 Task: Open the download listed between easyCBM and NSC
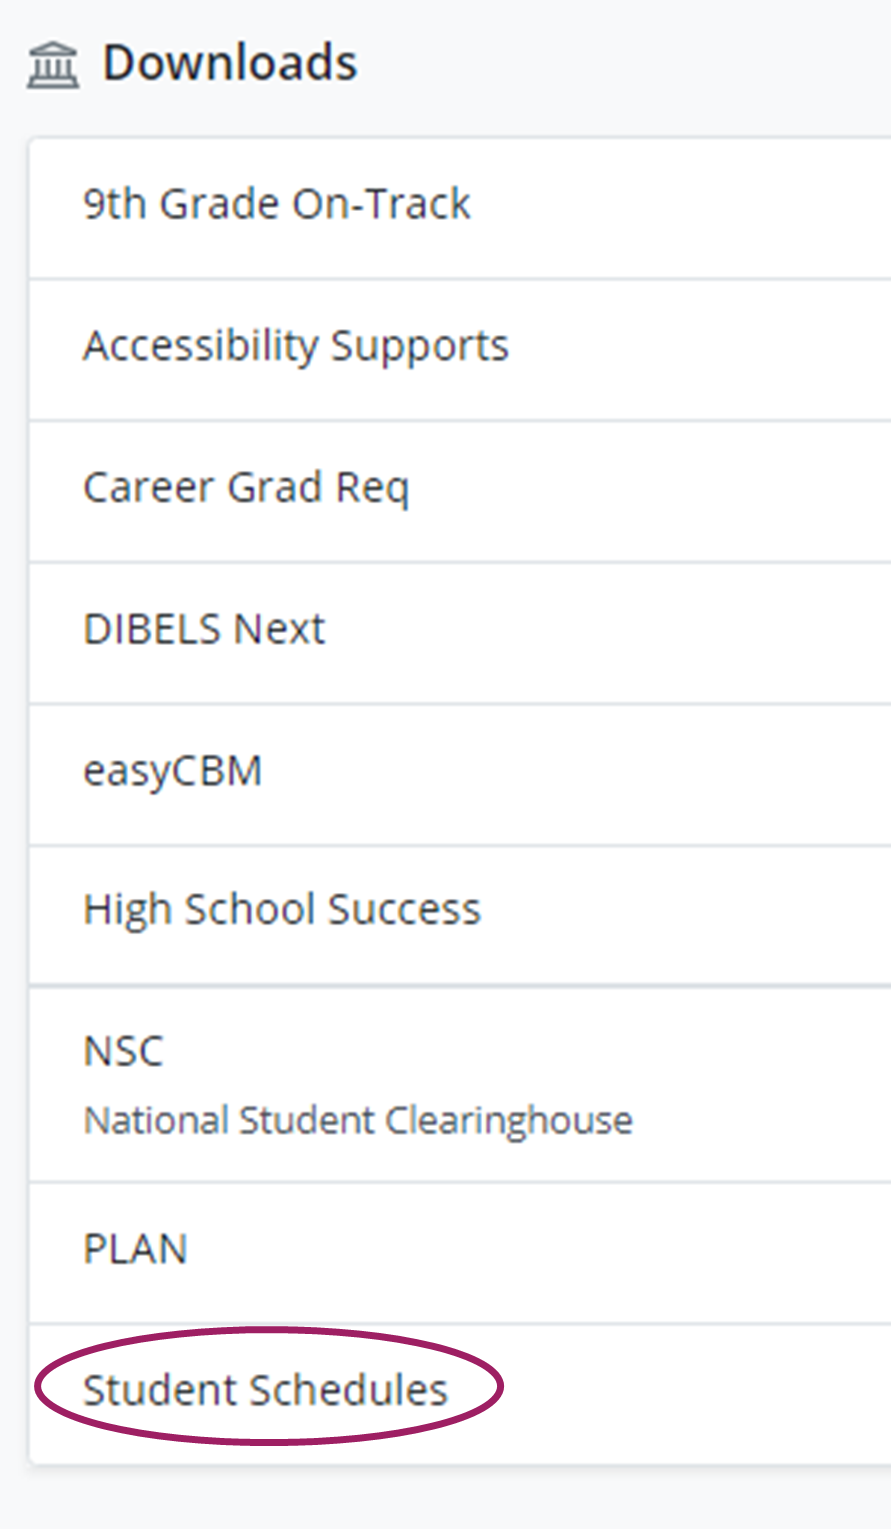coord(282,908)
